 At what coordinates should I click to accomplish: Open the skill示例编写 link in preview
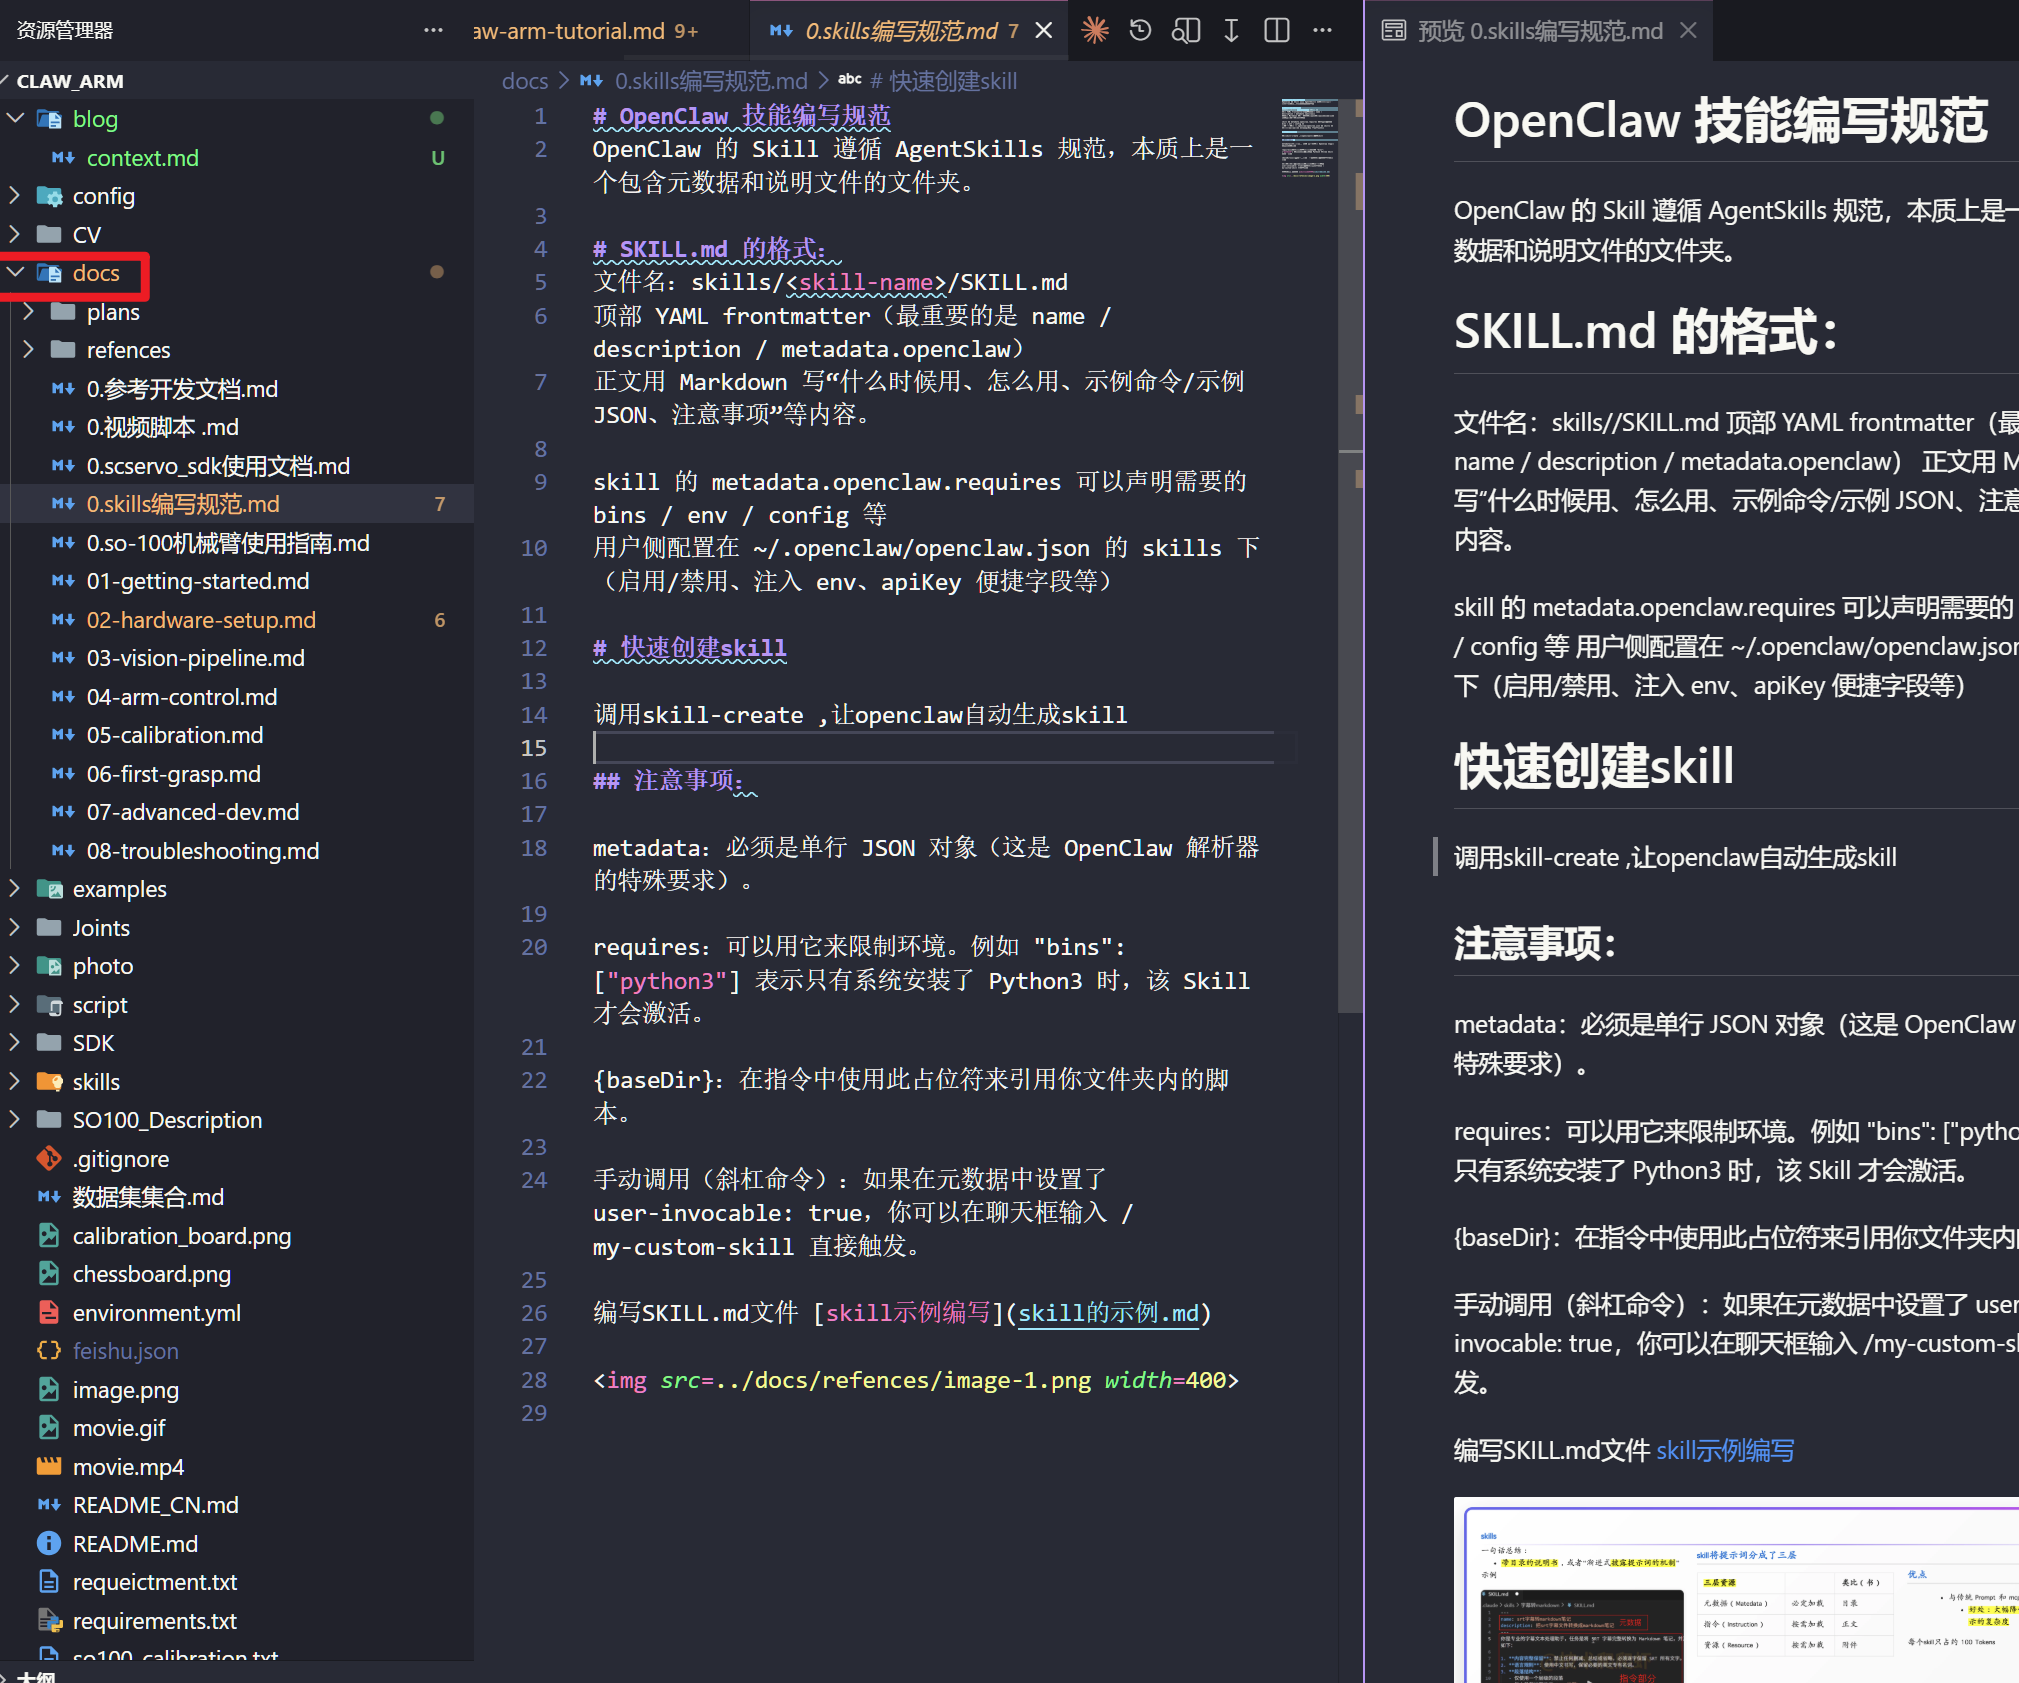pos(1724,1450)
